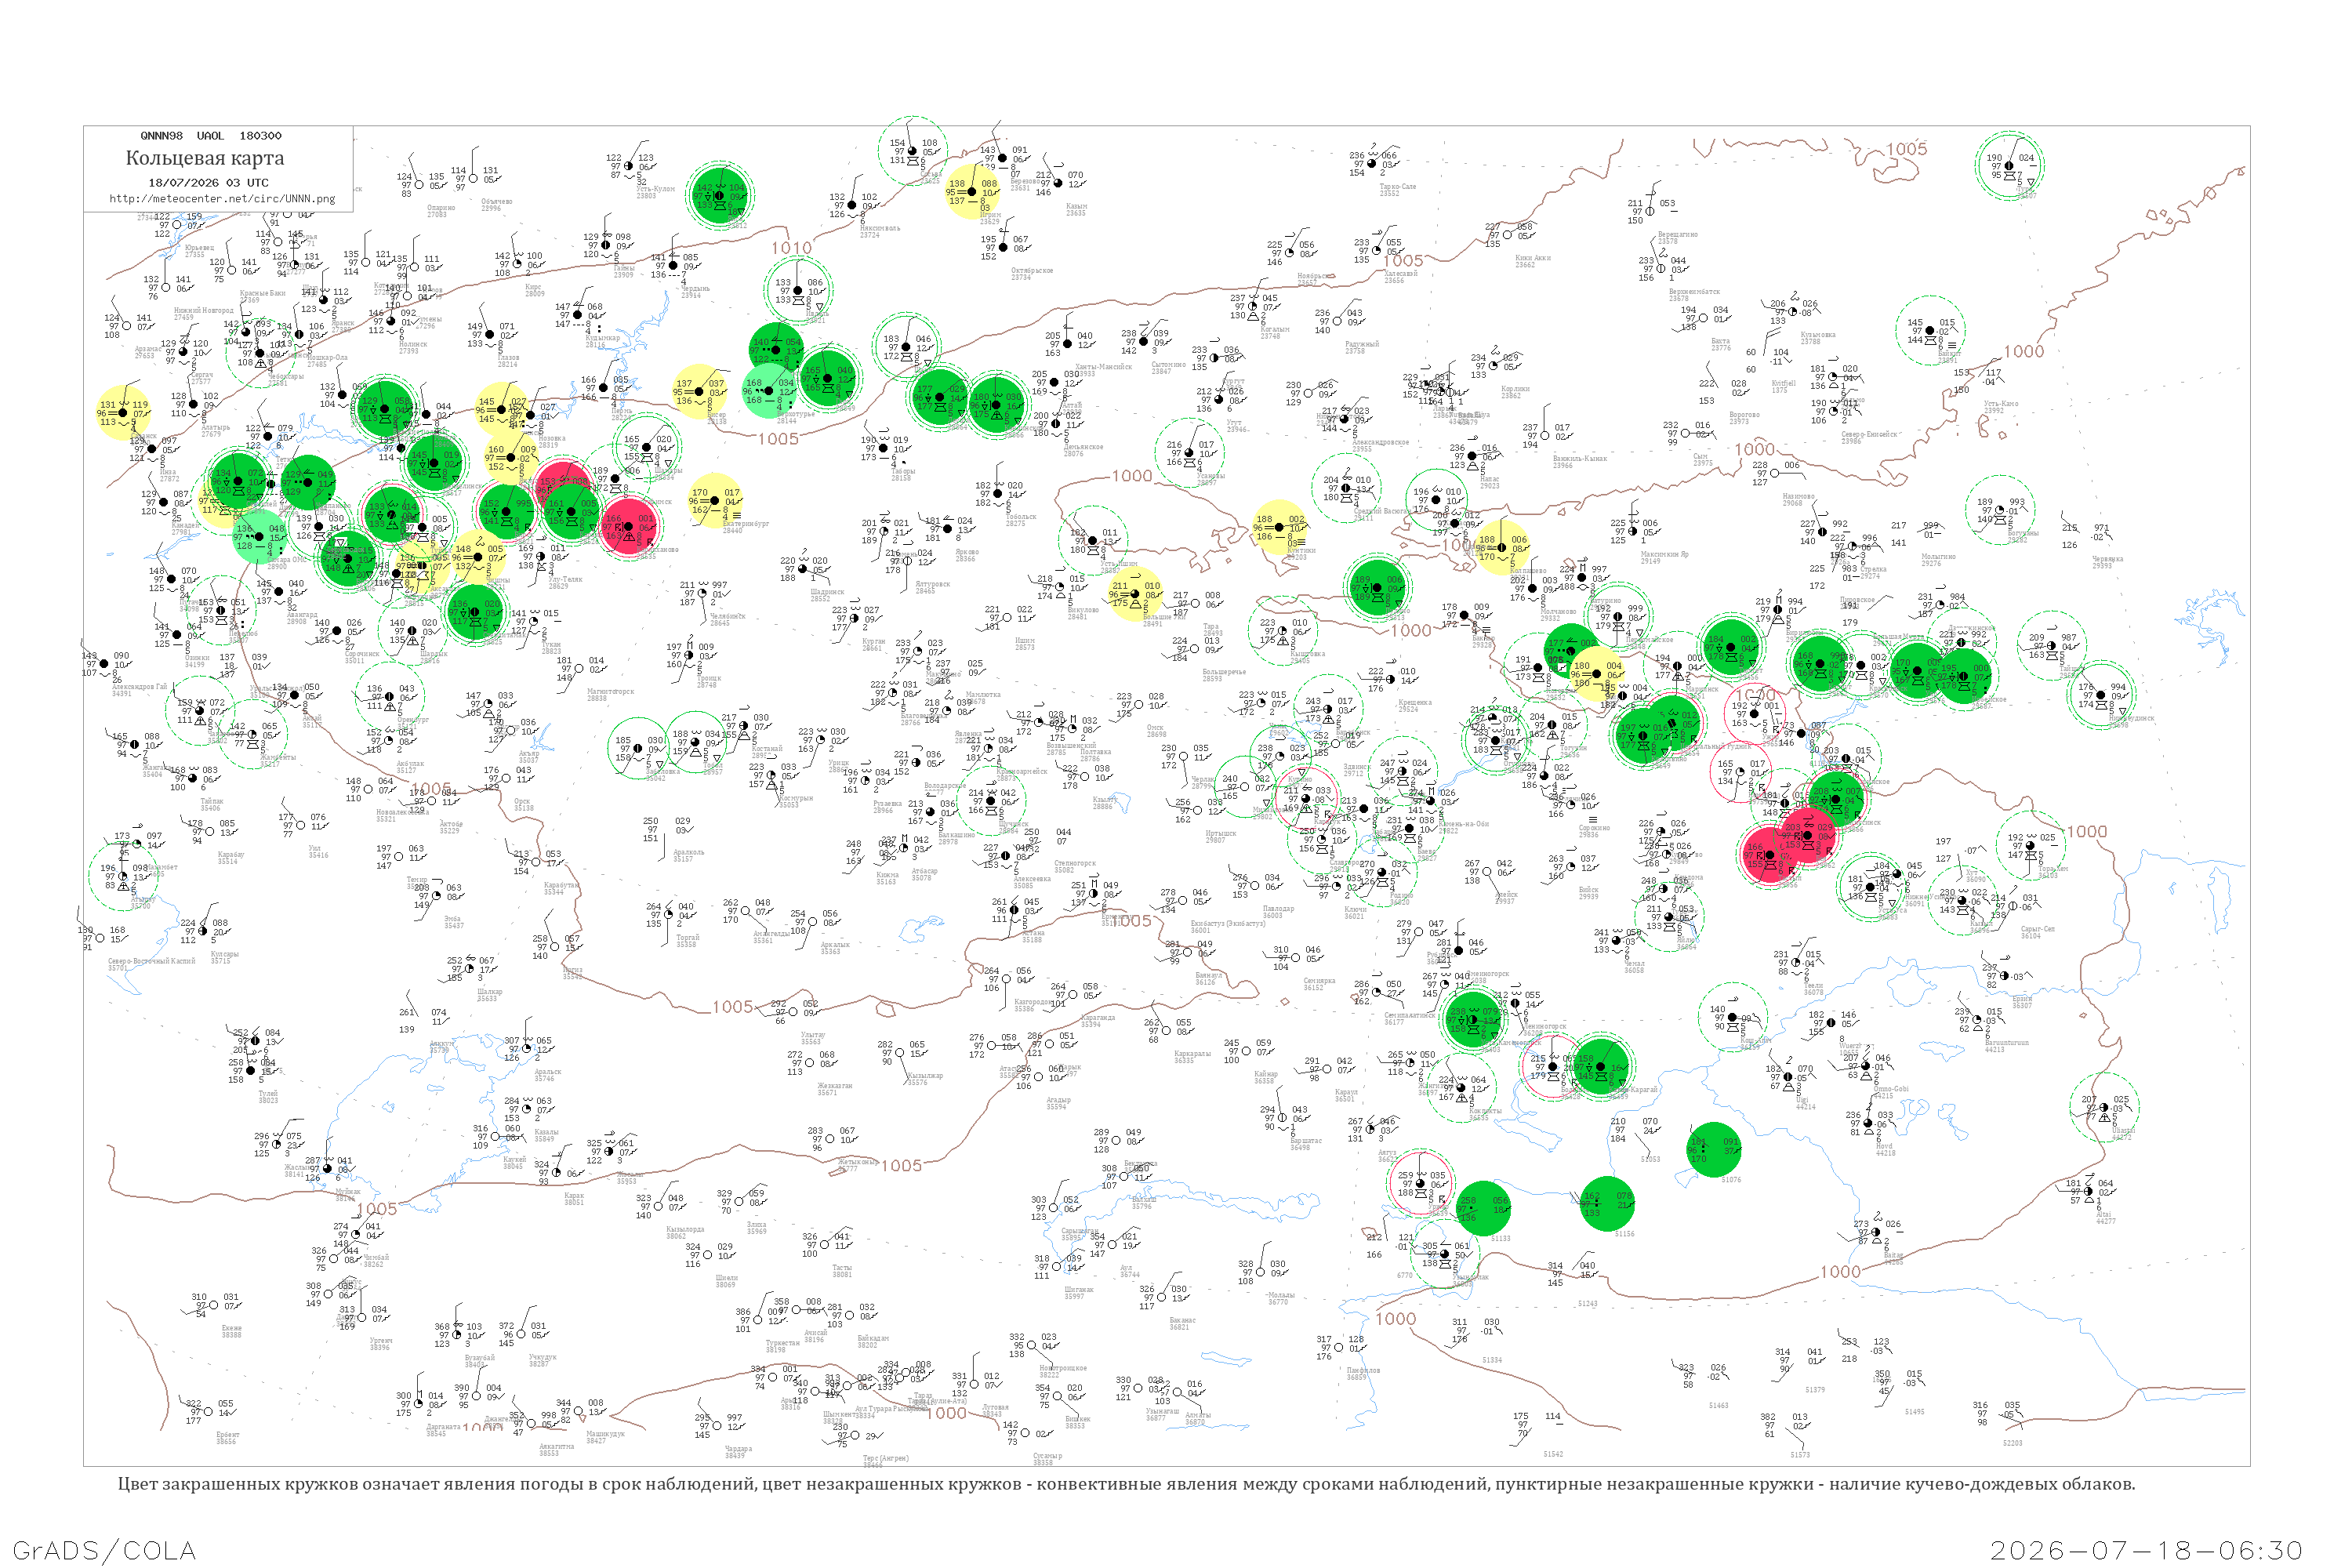Click the station name "Йошкар-Ола"
This screenshot has width=2352, height=1568.
coord(327,358)
